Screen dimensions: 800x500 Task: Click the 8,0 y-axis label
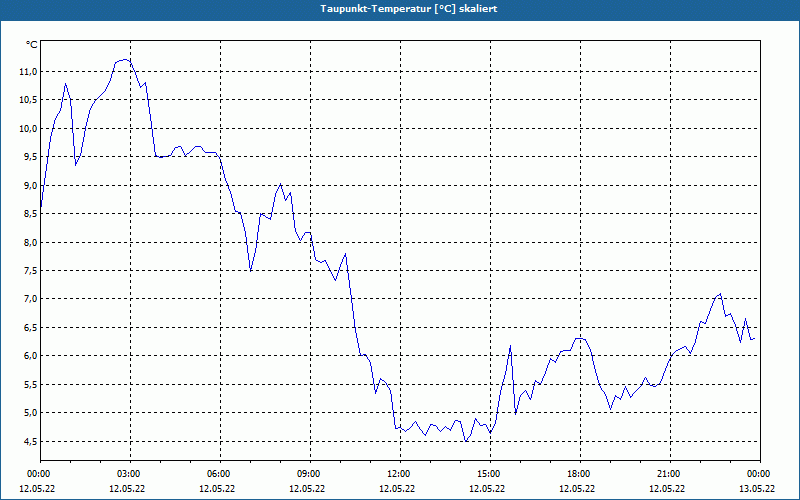(30, 242)
